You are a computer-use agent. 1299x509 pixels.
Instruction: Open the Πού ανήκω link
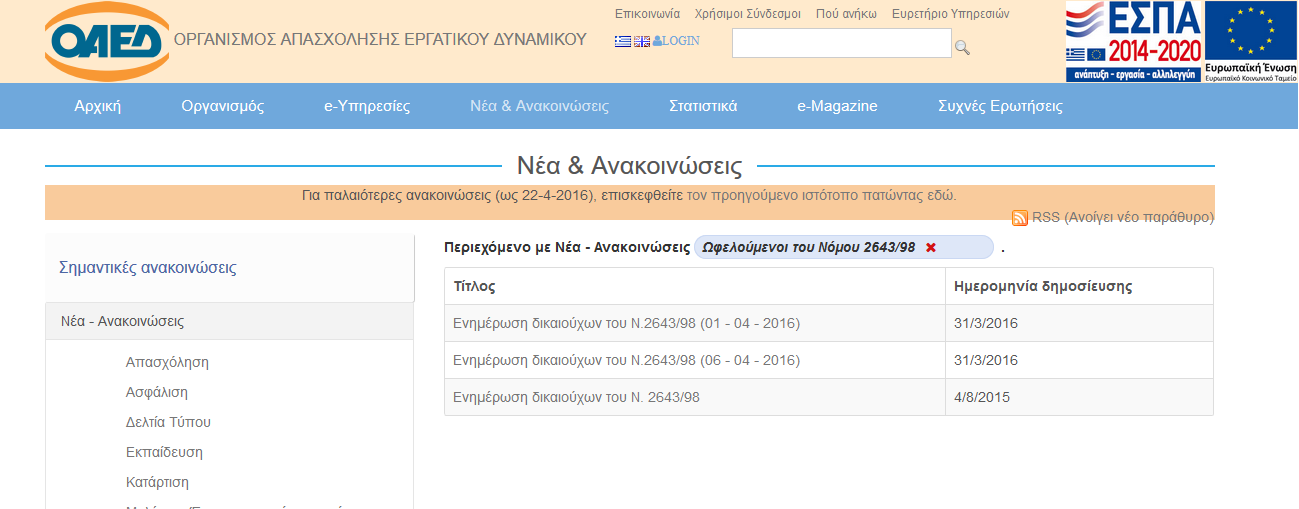coord(846,14)
